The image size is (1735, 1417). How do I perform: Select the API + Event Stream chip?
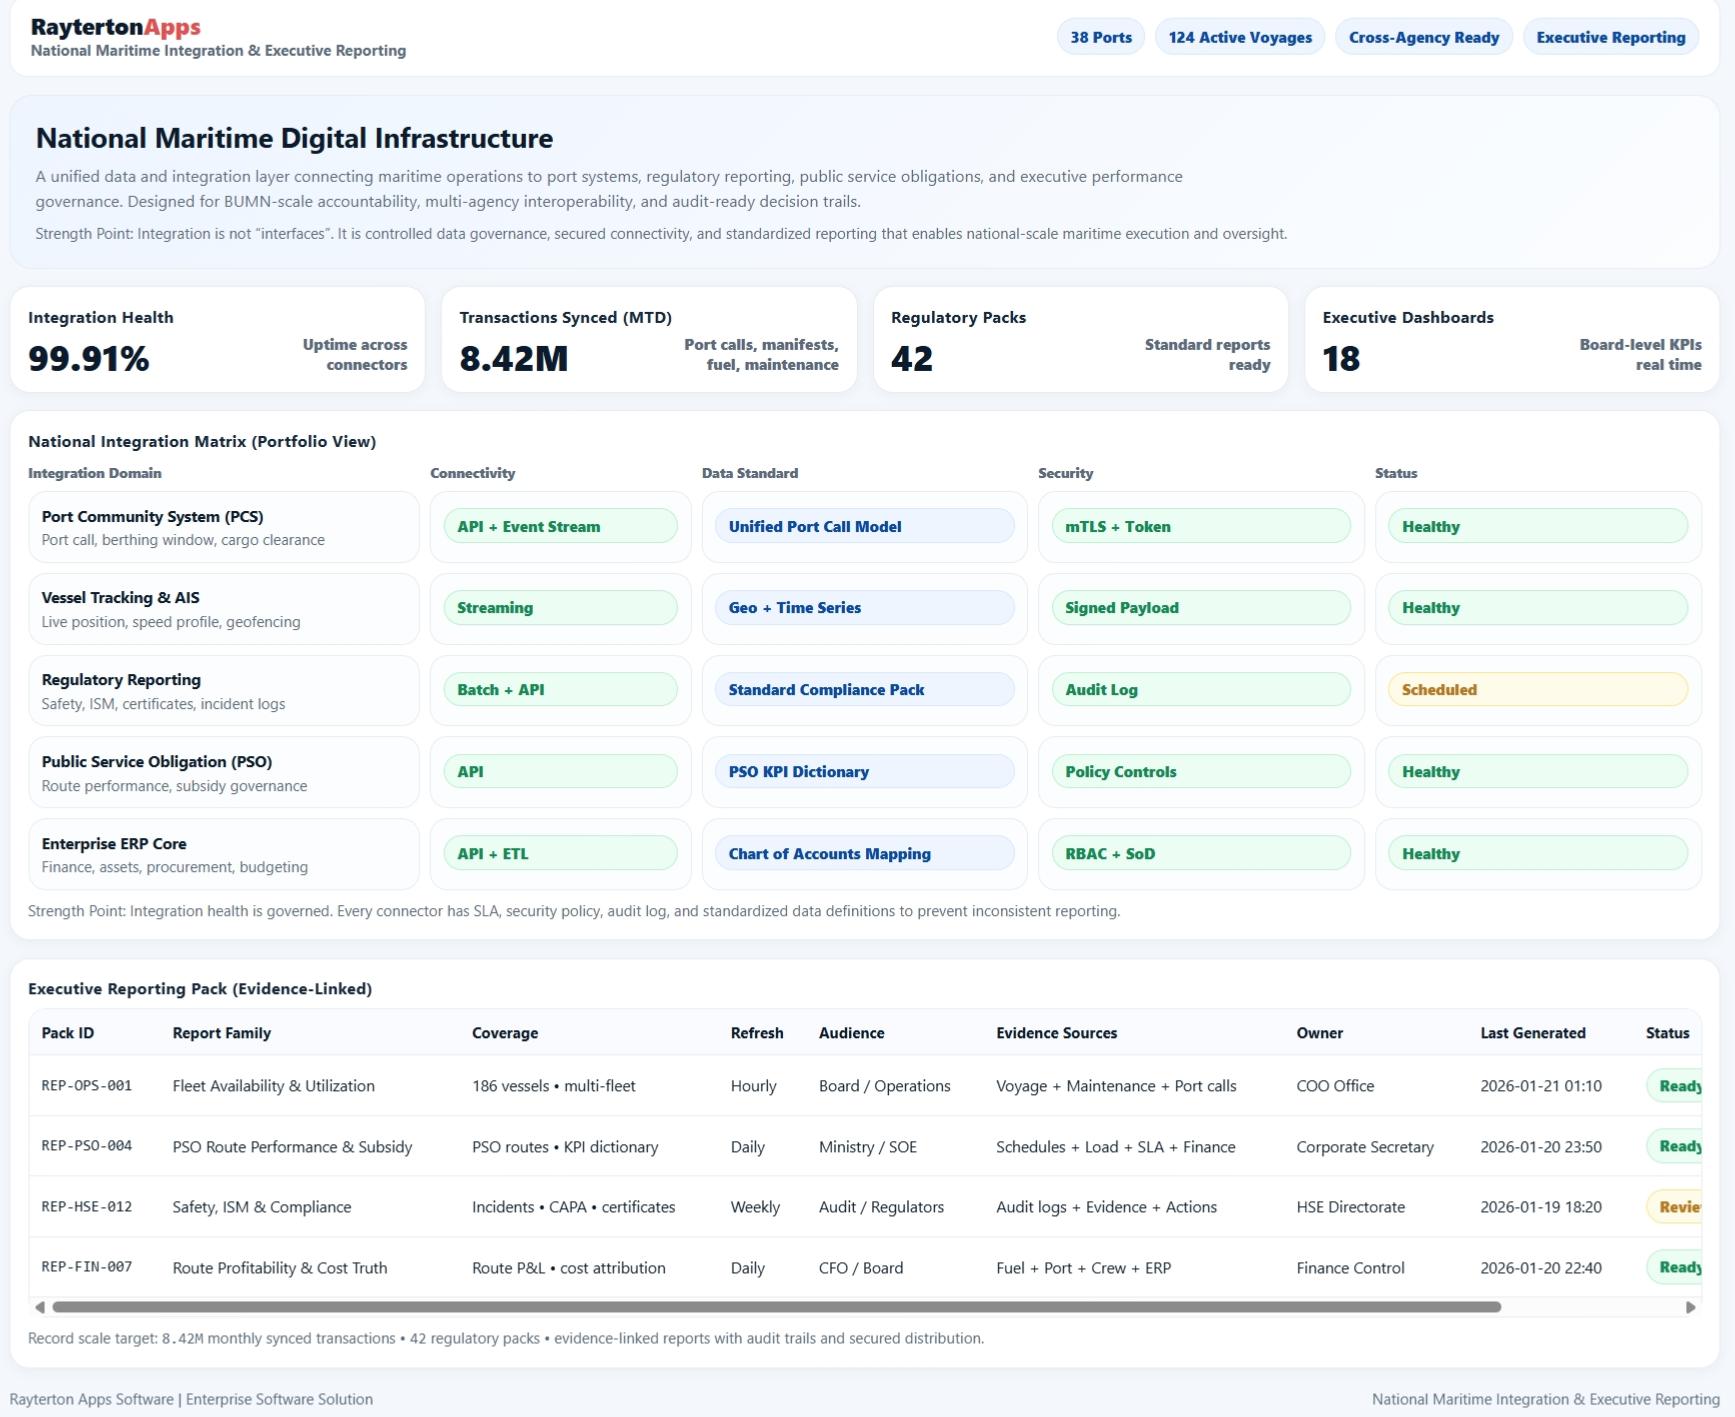(560, 527)
